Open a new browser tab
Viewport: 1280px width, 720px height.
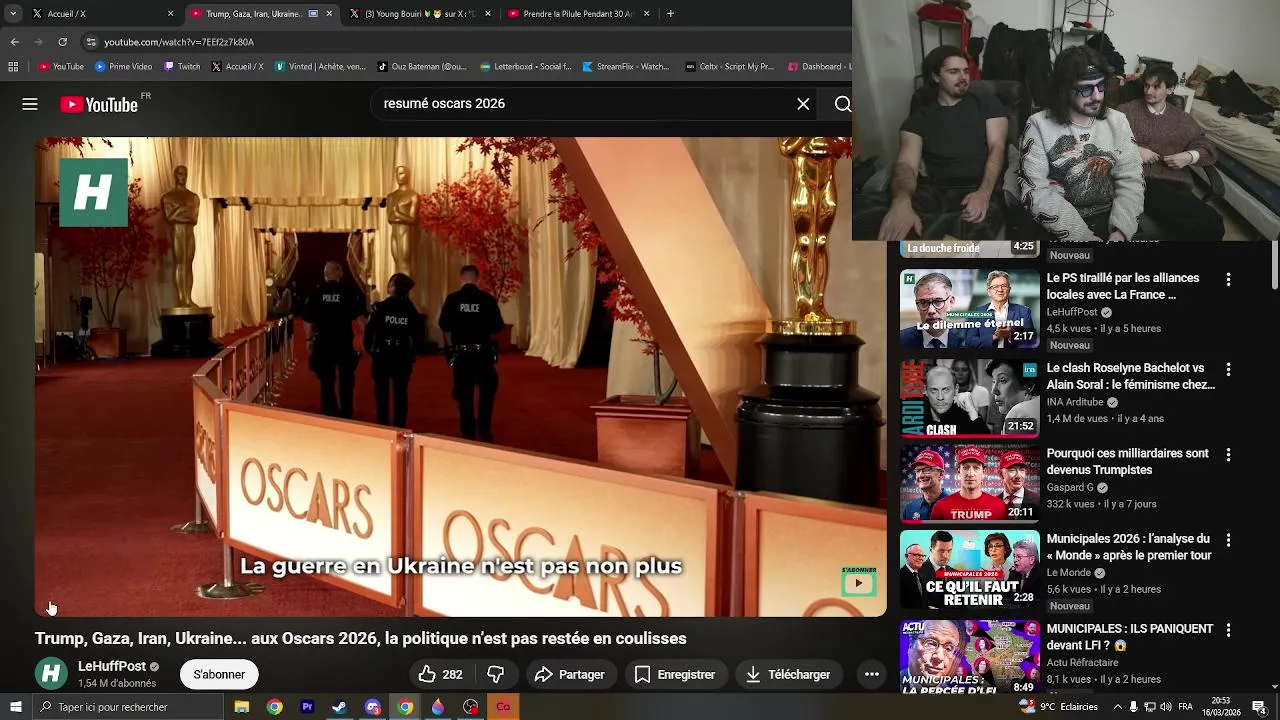pos(670,14)
